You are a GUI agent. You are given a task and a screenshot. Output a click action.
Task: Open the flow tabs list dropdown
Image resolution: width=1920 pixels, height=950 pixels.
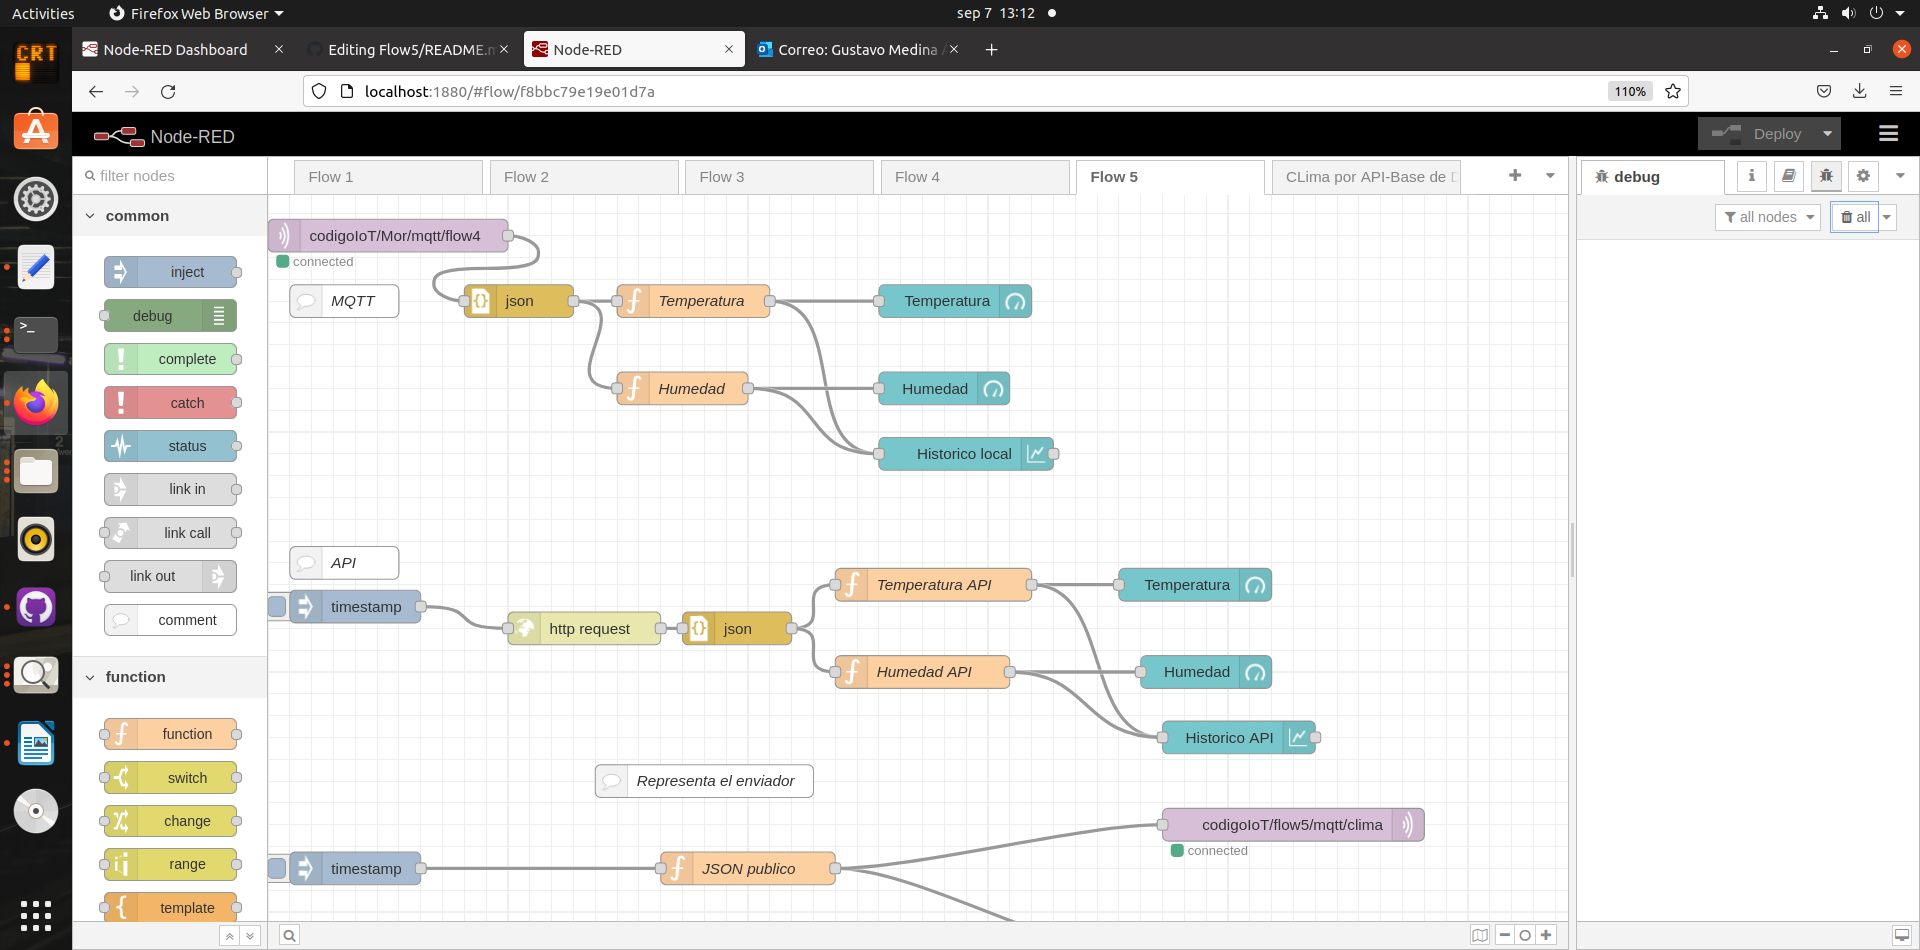point(1550,176)
